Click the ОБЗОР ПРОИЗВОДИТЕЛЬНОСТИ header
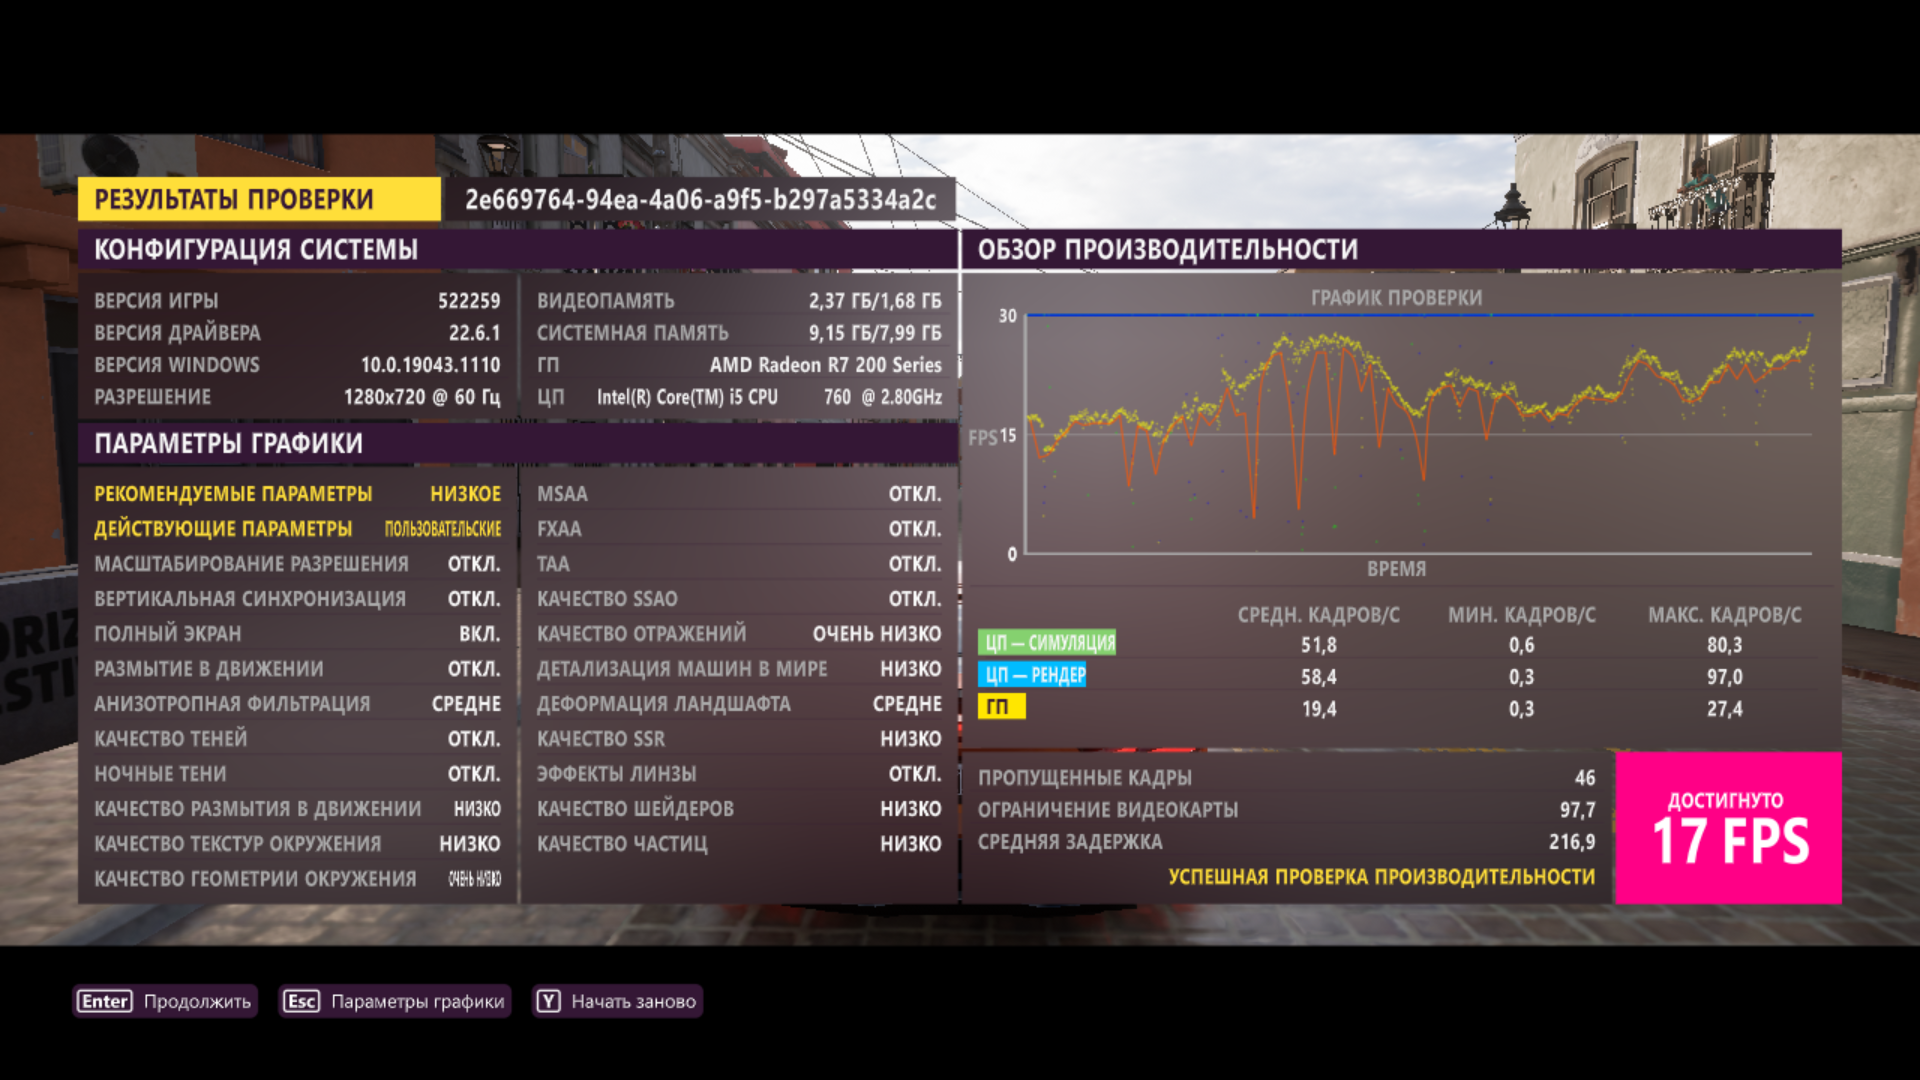 1168,249
